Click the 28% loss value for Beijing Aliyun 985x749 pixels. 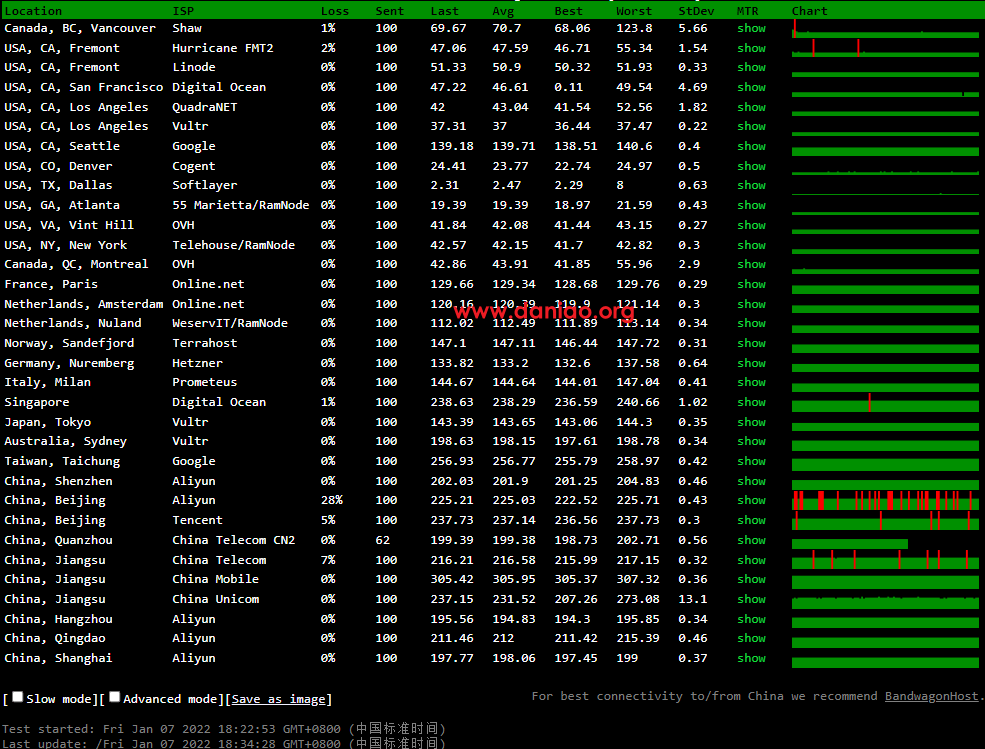click(x=332, y=500)
